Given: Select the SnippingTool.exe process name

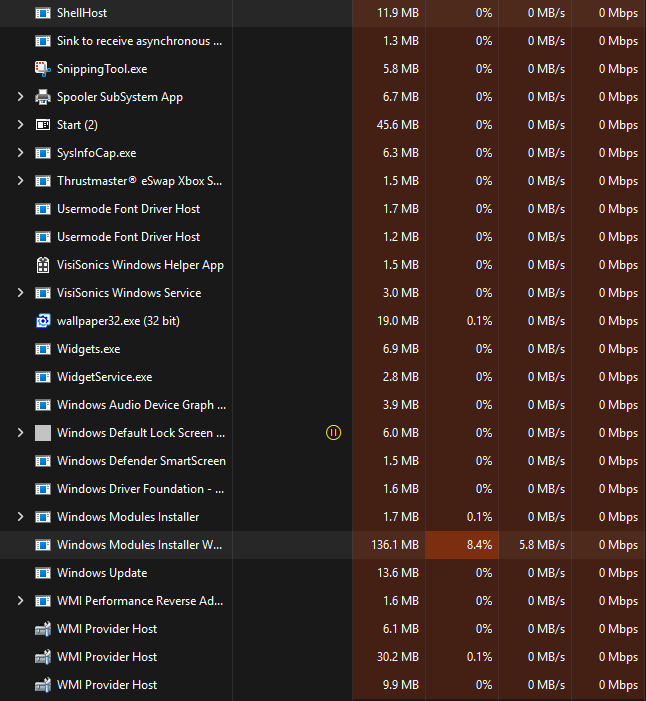Looking at the screenshot, I should pyautogui.click(x=102, y=69).
